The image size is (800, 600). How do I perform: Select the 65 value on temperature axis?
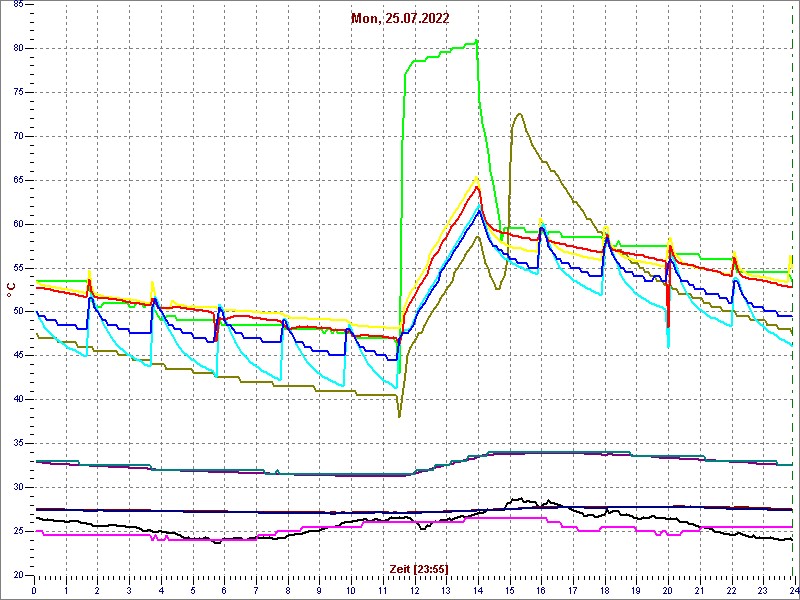[16, 180]
